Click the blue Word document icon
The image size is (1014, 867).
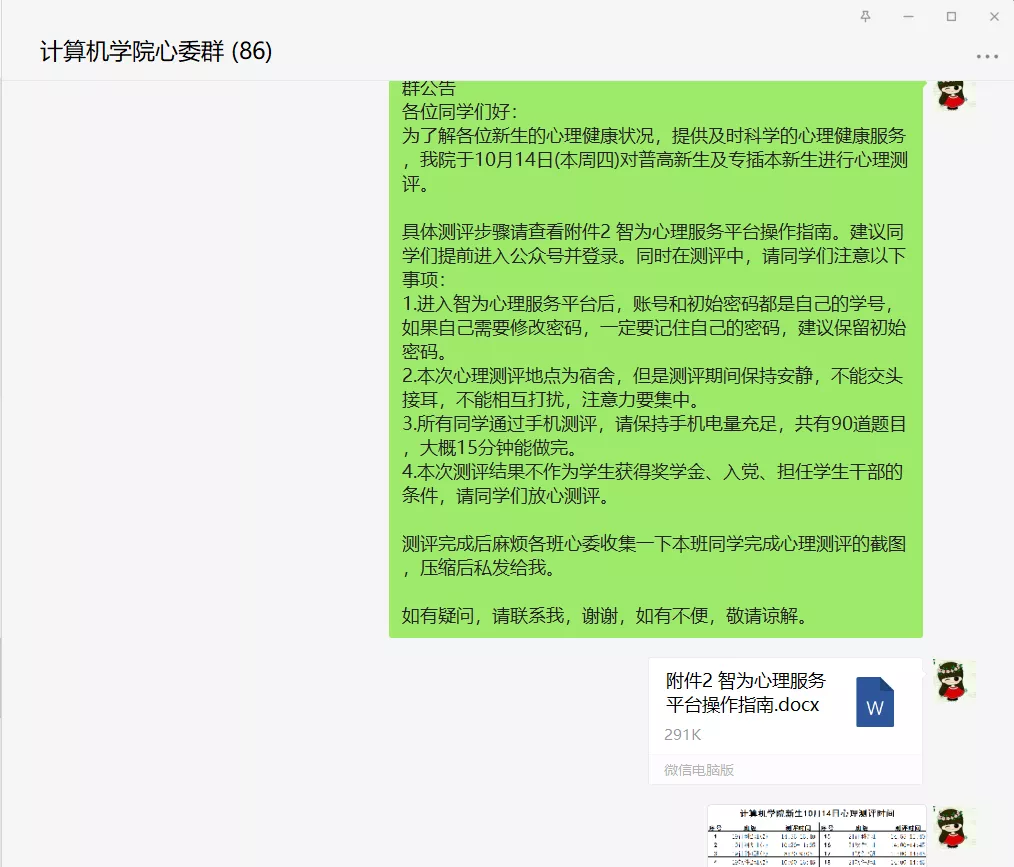point(875,701)
